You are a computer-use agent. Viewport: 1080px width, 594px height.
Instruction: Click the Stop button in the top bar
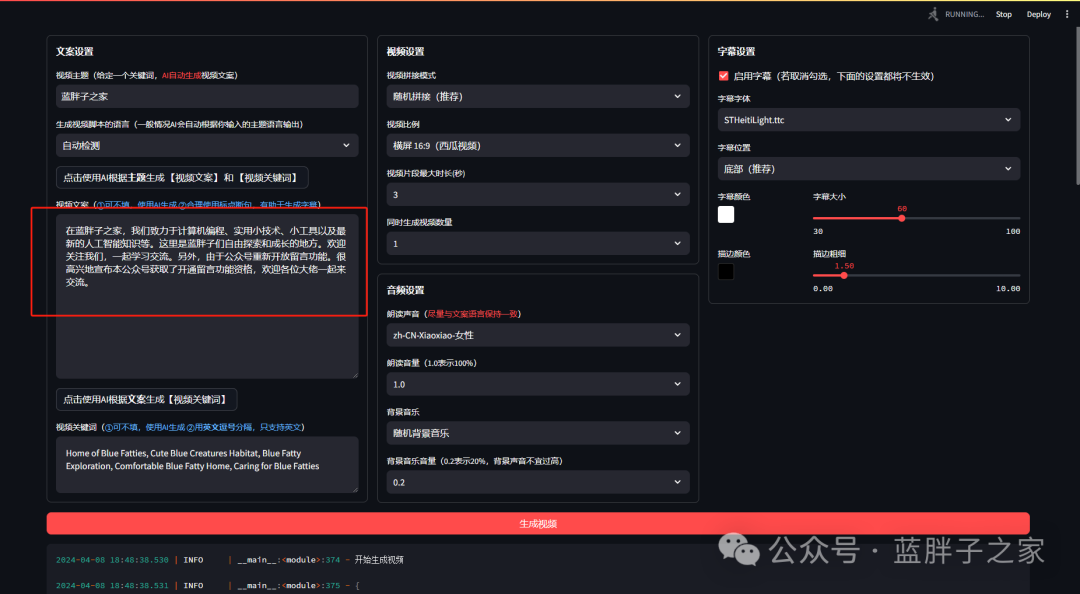point(1003,14)
